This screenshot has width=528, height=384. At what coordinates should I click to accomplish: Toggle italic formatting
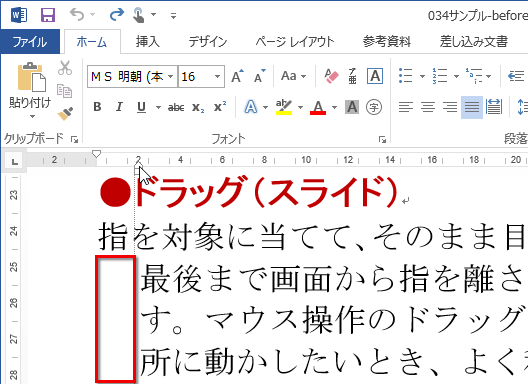point(119,107)
